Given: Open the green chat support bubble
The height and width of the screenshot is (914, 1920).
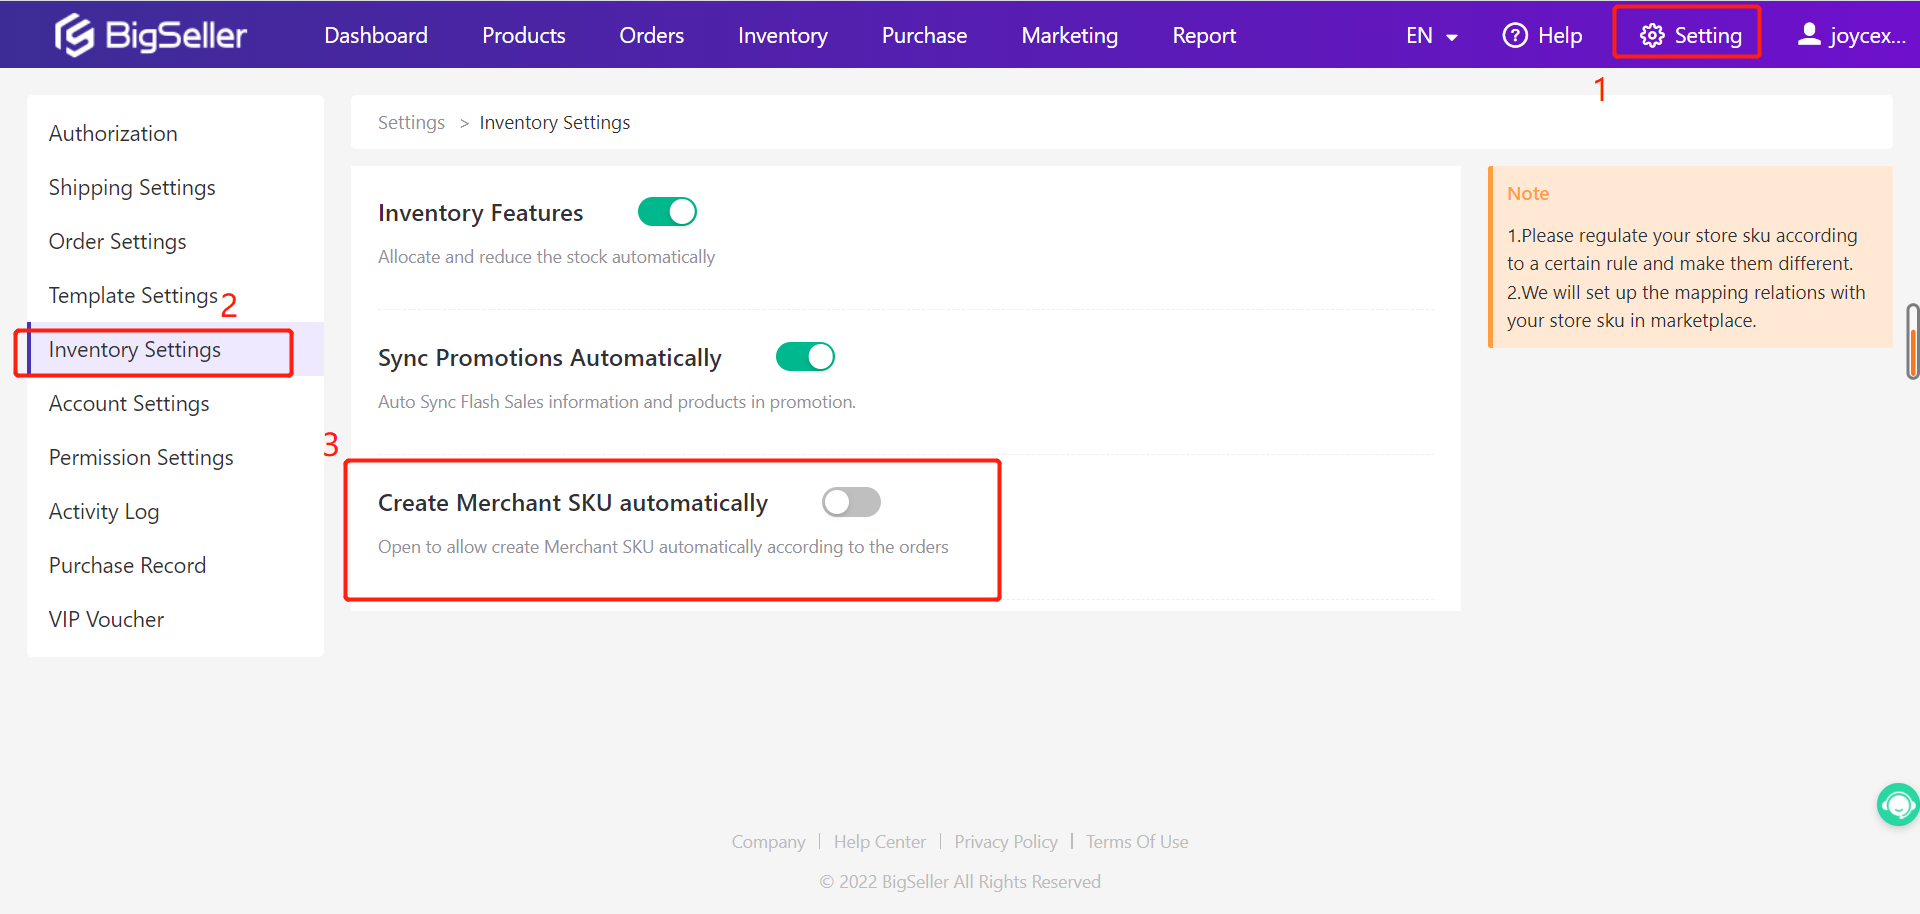Looking at the screenshot, I should (x=1897, y=804).
